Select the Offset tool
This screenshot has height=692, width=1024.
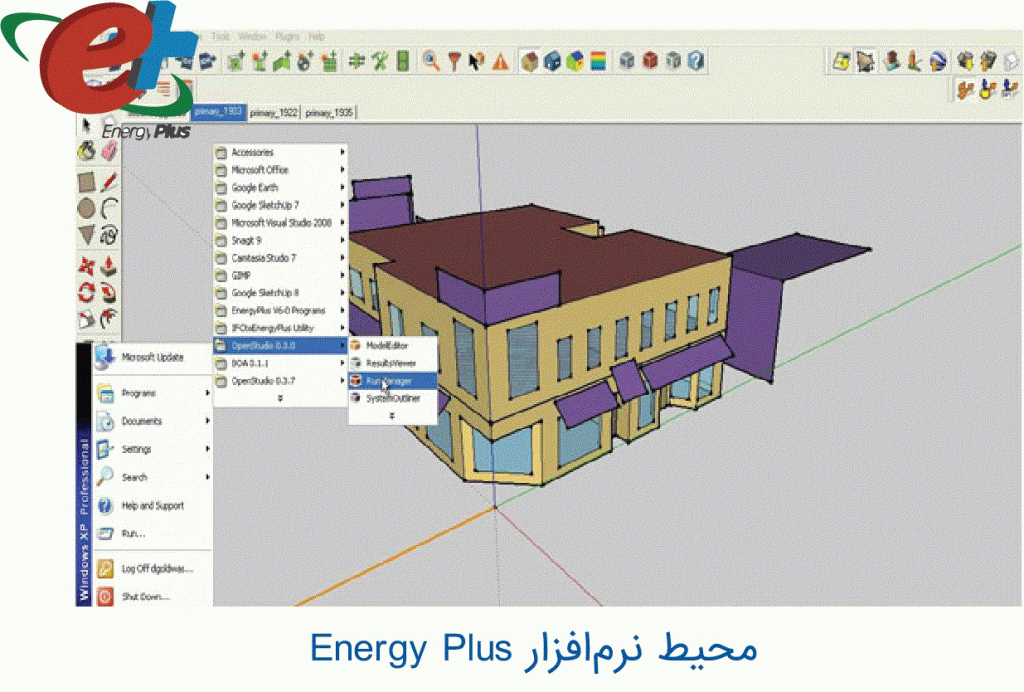pyautogui.click(x=109, y=319)
